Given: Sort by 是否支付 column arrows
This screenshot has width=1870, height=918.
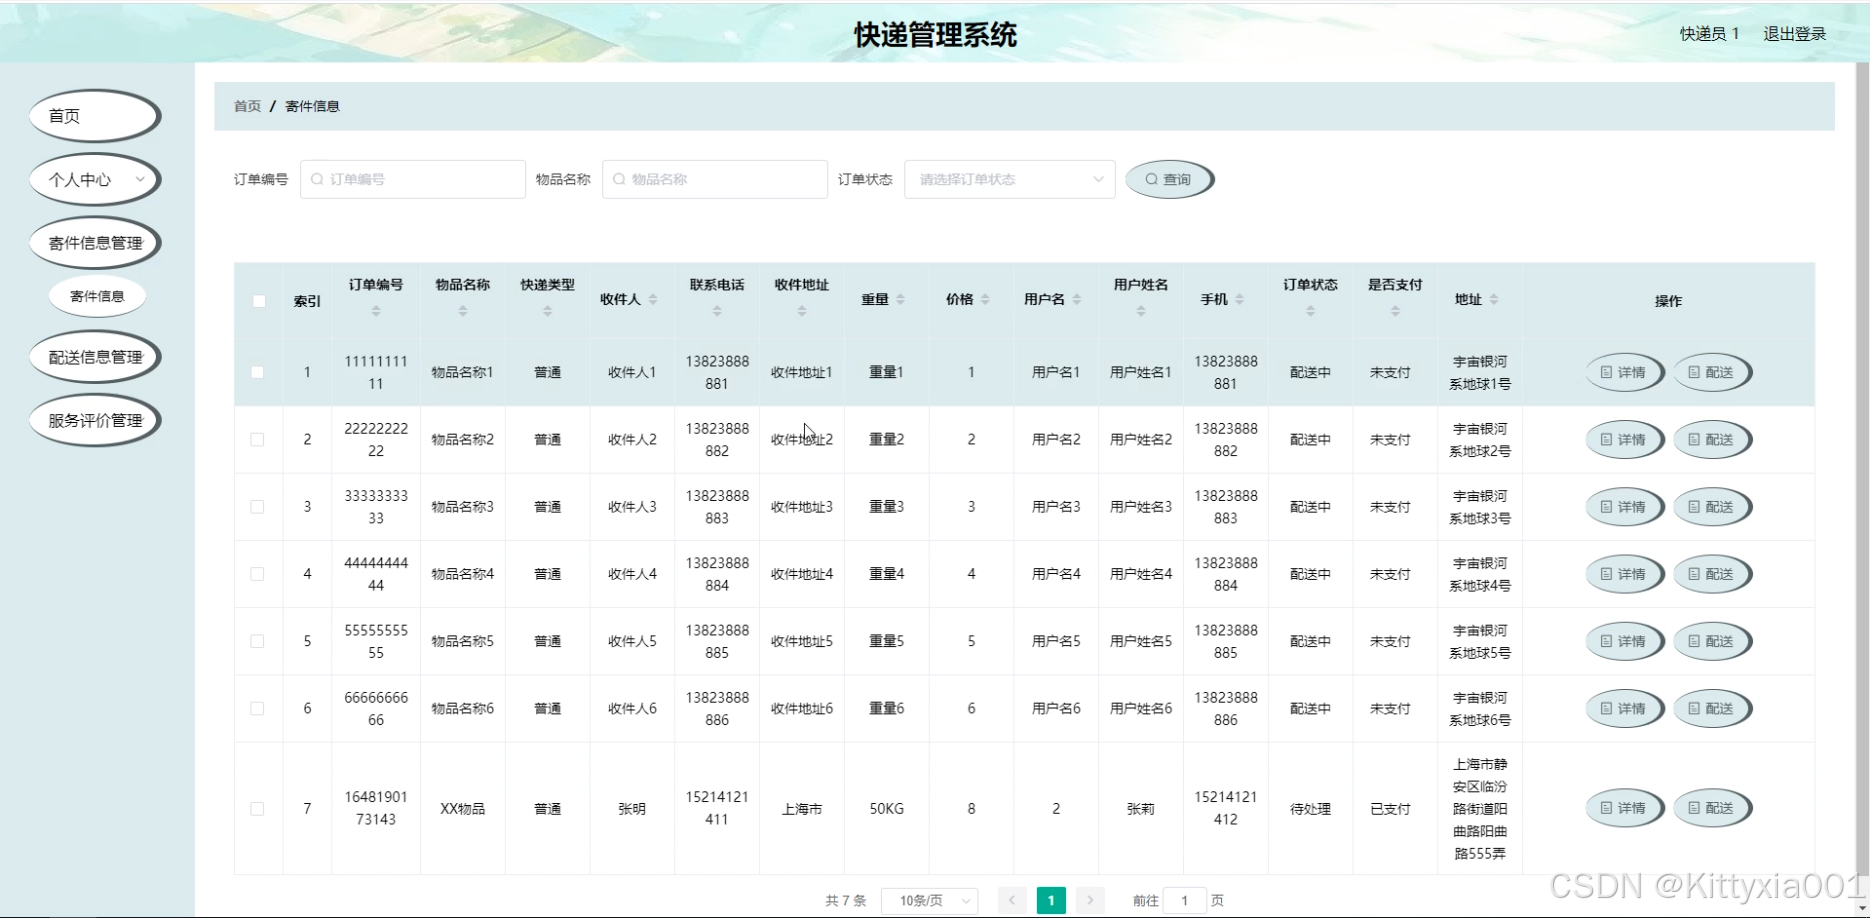Looking at the screenshot, I should pos(1395,311).
